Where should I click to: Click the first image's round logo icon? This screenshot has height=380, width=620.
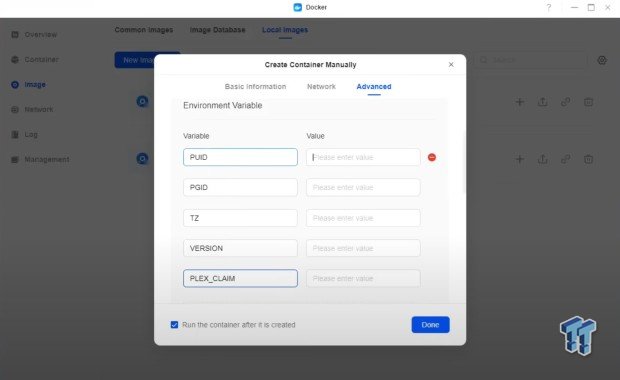(x=142, y=102)
